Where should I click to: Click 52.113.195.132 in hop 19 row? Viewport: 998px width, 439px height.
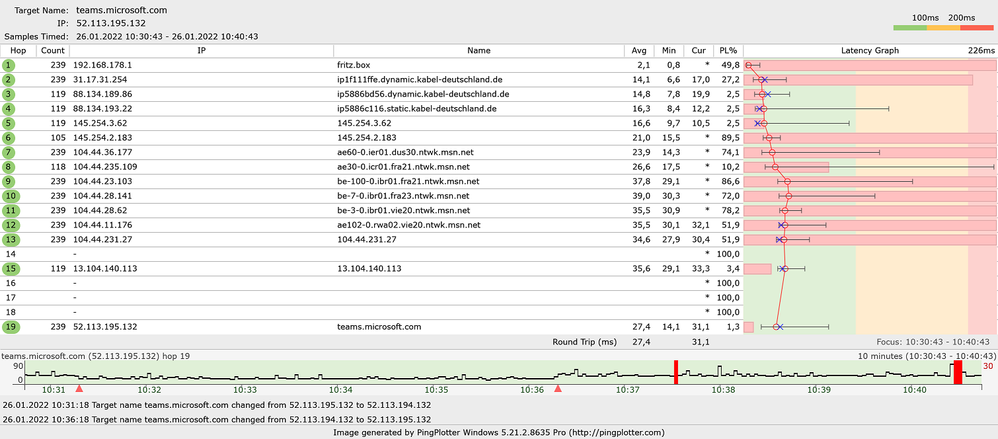coord(104,327)
